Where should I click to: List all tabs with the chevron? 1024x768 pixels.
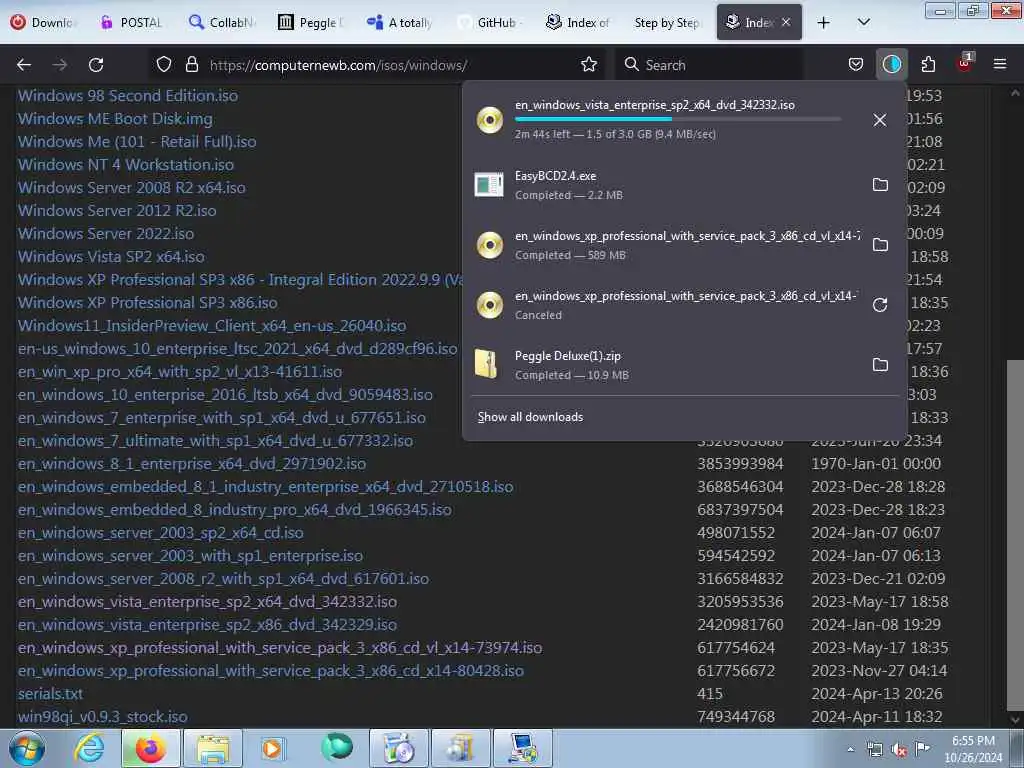(863, 22)
